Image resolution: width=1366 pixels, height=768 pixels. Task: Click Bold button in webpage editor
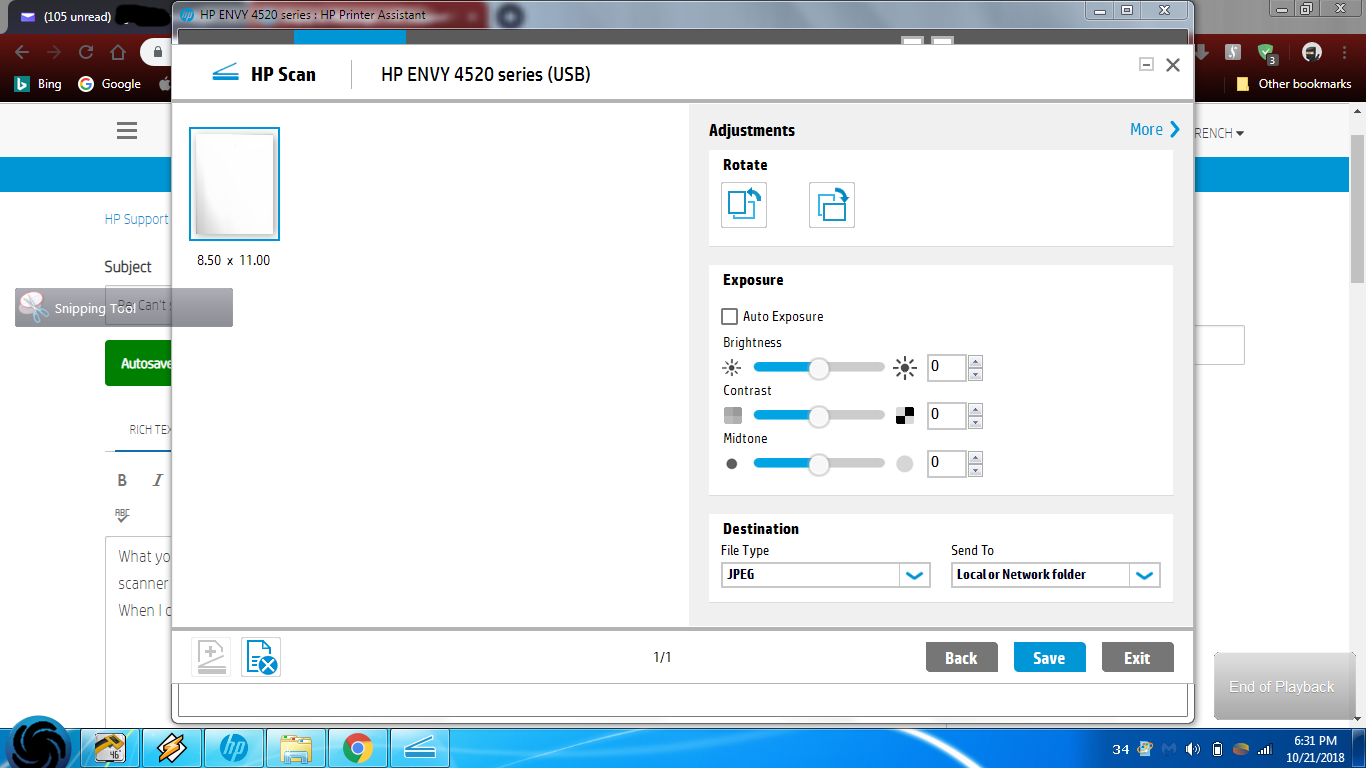pos(122,480)
